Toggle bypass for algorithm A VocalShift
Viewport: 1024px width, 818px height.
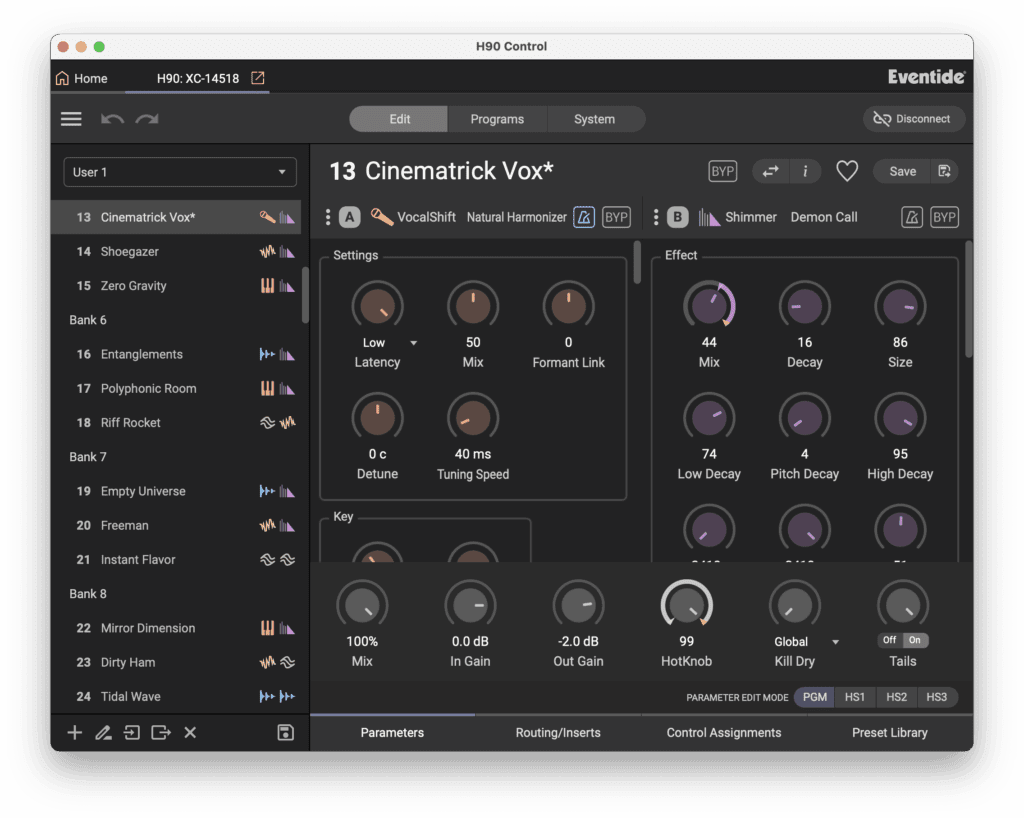click(616, 217)
